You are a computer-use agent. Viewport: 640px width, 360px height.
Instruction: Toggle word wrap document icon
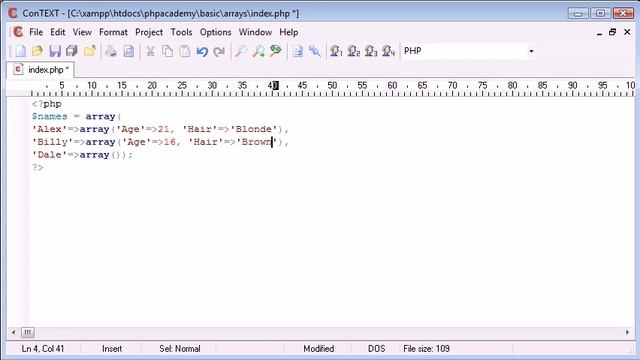tap(298, 51)
